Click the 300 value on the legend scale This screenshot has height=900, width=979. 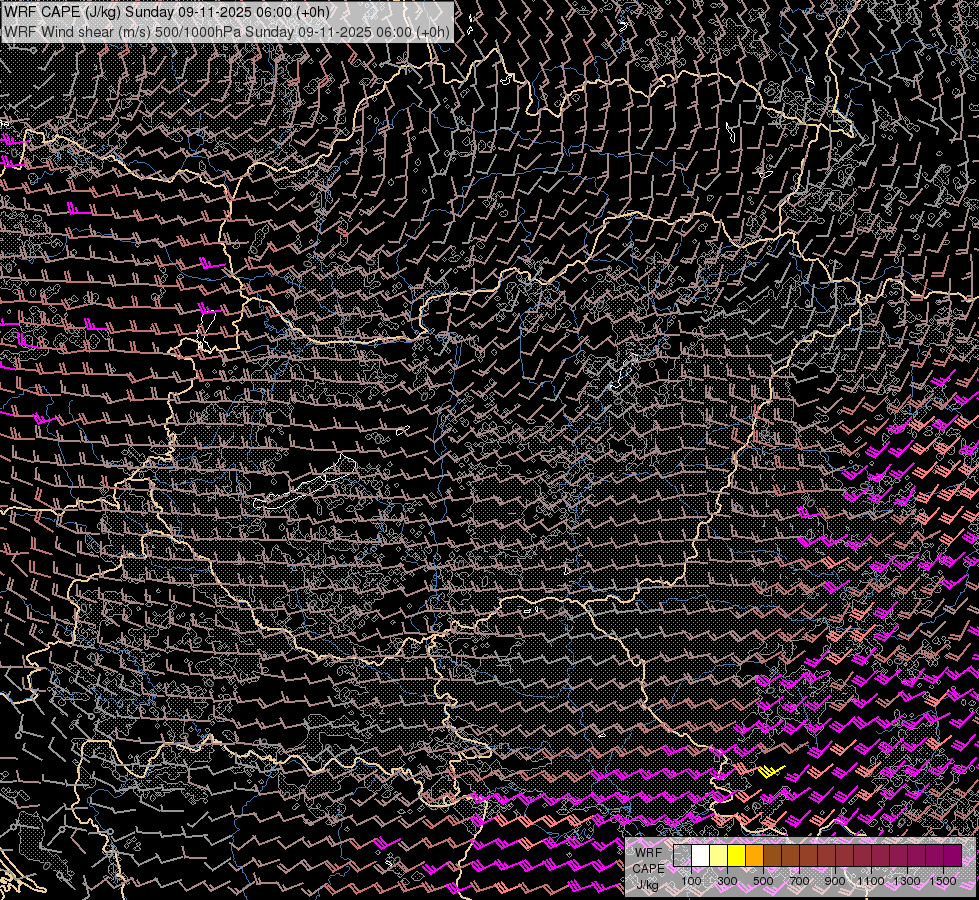click(727, 881)
